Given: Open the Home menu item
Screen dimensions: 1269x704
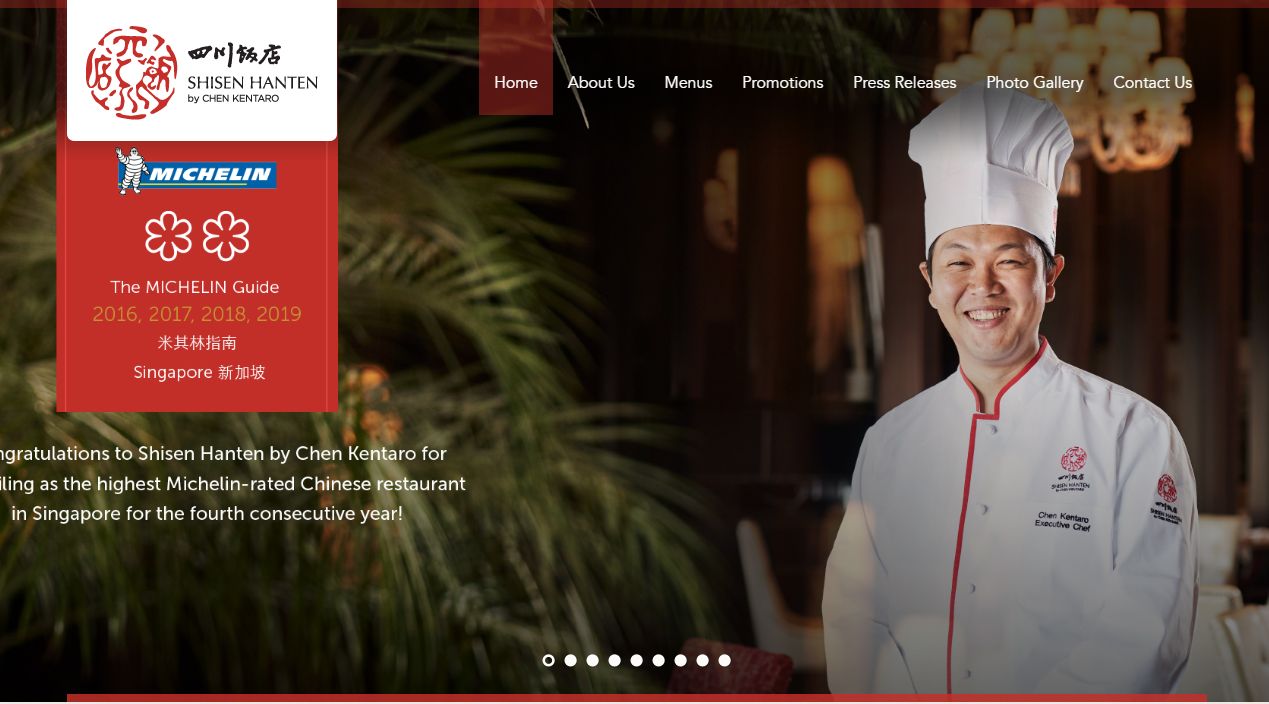Looking at the screenshot, I should coord(516,82).
